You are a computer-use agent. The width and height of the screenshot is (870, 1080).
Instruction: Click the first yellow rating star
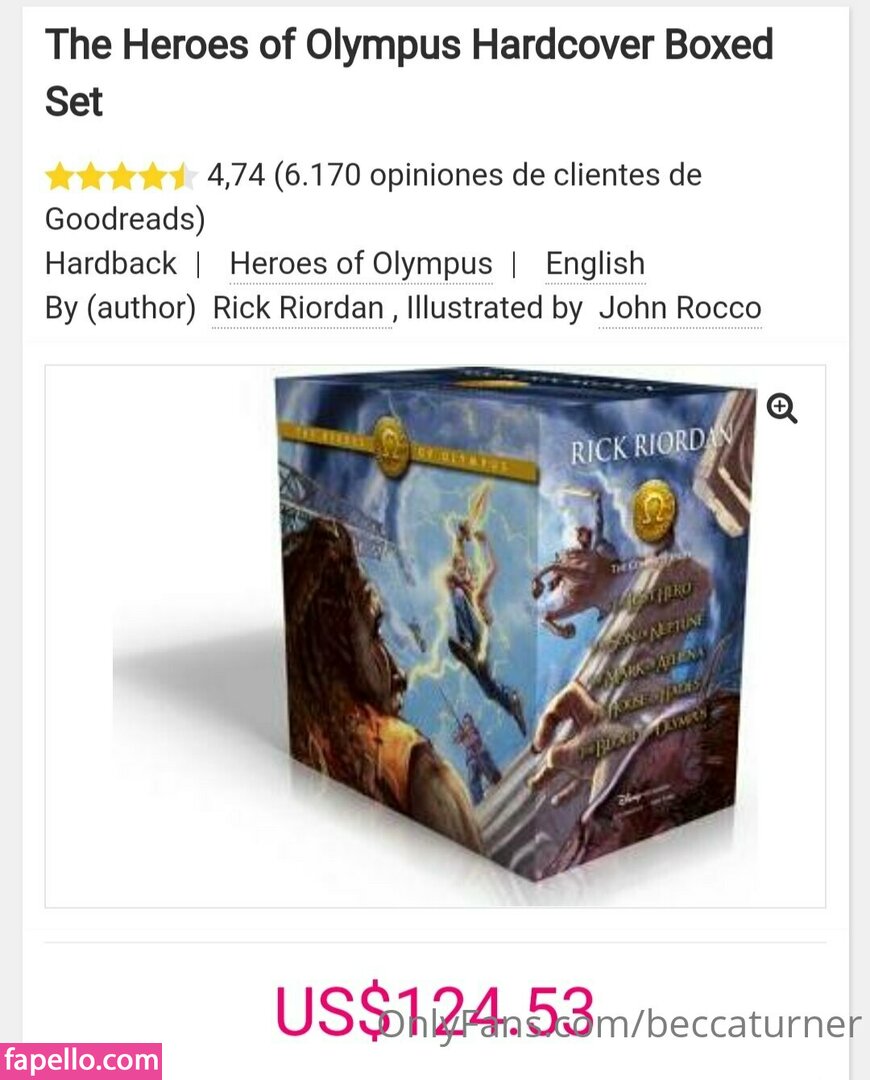point(60,176)
